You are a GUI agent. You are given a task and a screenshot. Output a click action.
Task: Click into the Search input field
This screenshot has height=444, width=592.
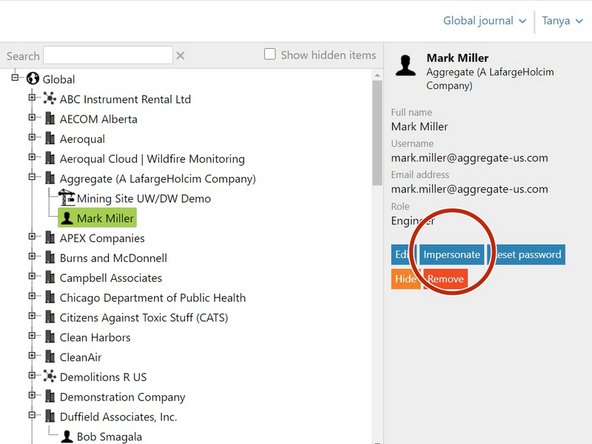click(x=108, y=55)
